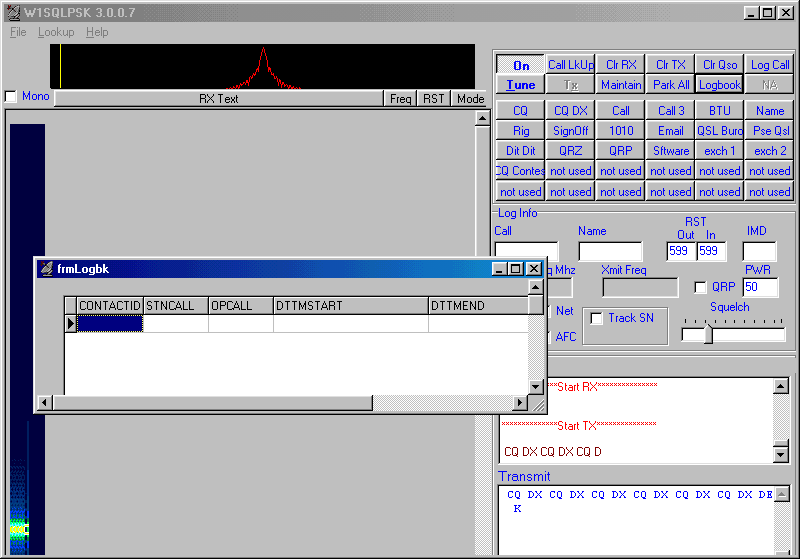The height and width of the screenshot is (559, 800).
Task: Click the Call 3 macro button
Action: pos(670,111)
